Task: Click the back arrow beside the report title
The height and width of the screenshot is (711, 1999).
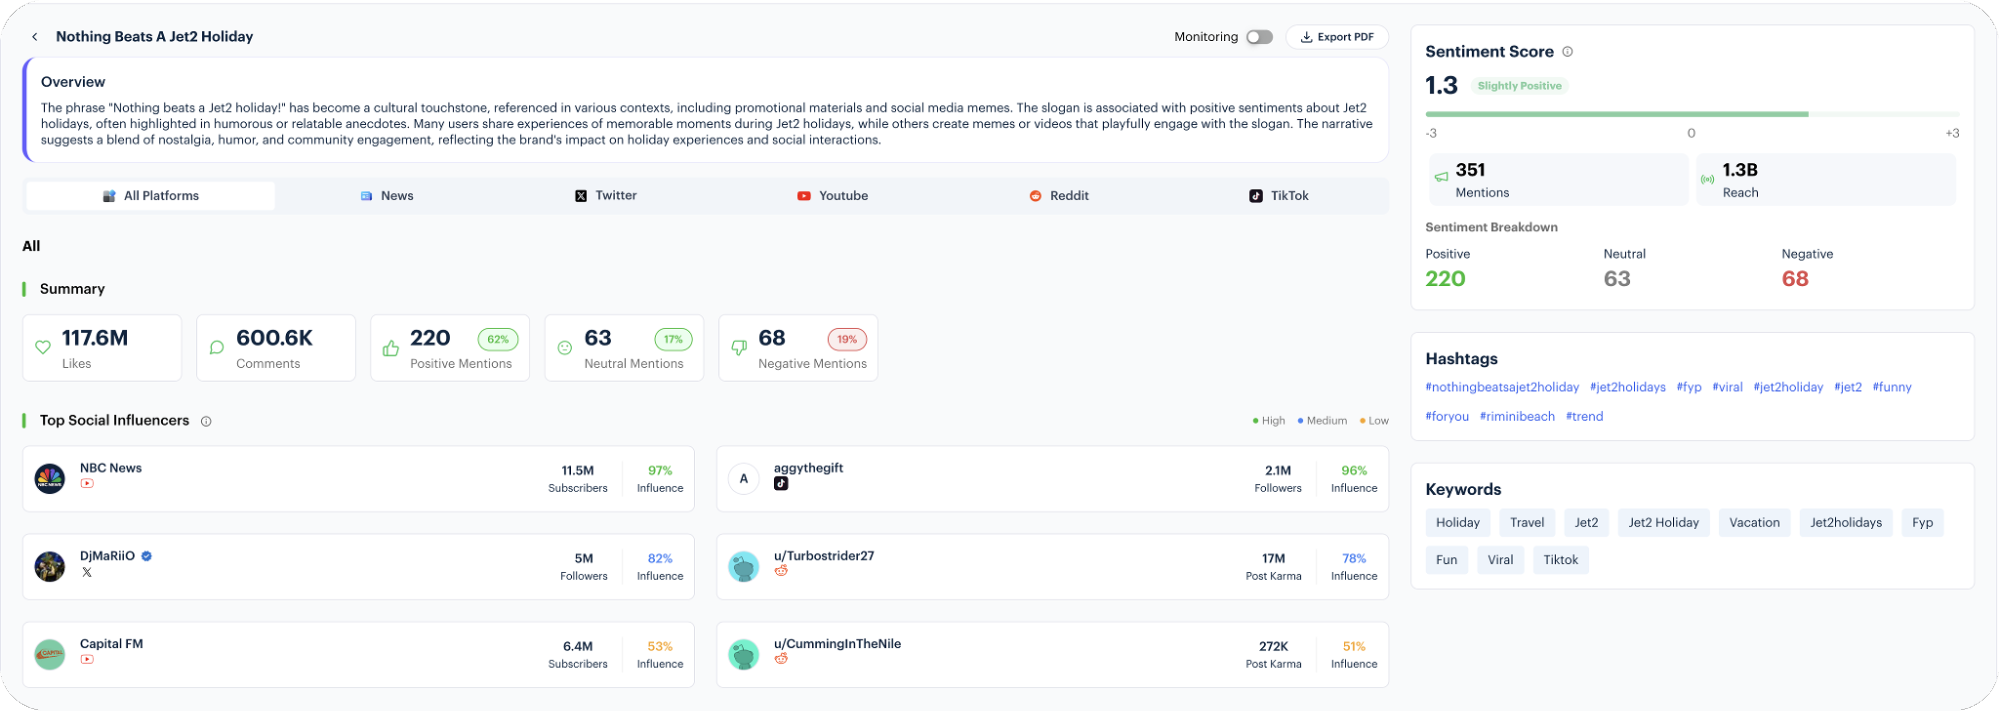Action: 35,37
